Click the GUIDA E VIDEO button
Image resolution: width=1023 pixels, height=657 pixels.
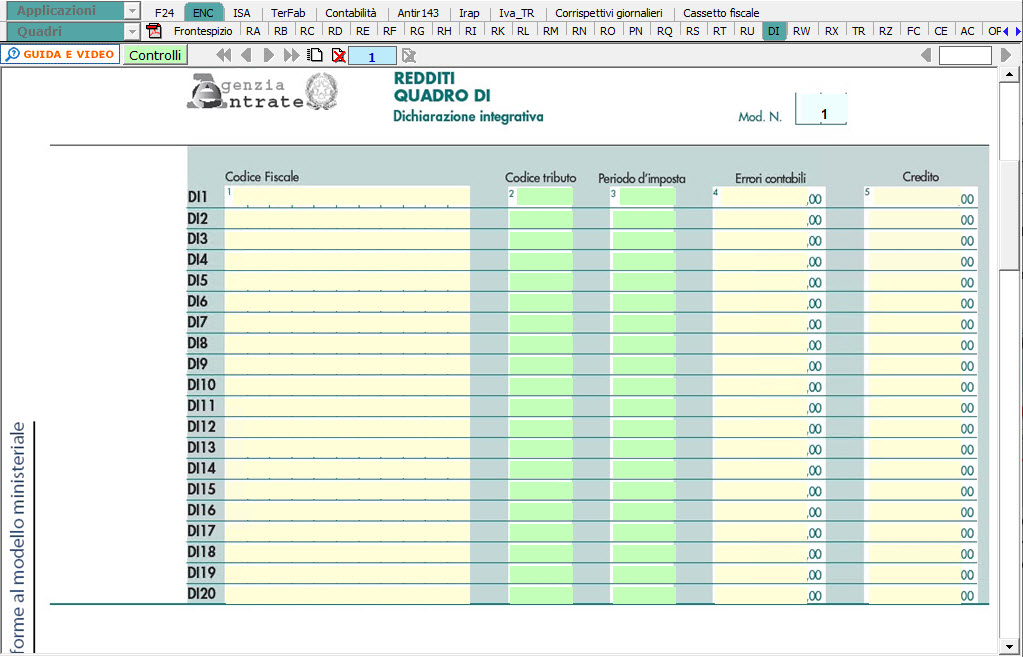[61, 55]
